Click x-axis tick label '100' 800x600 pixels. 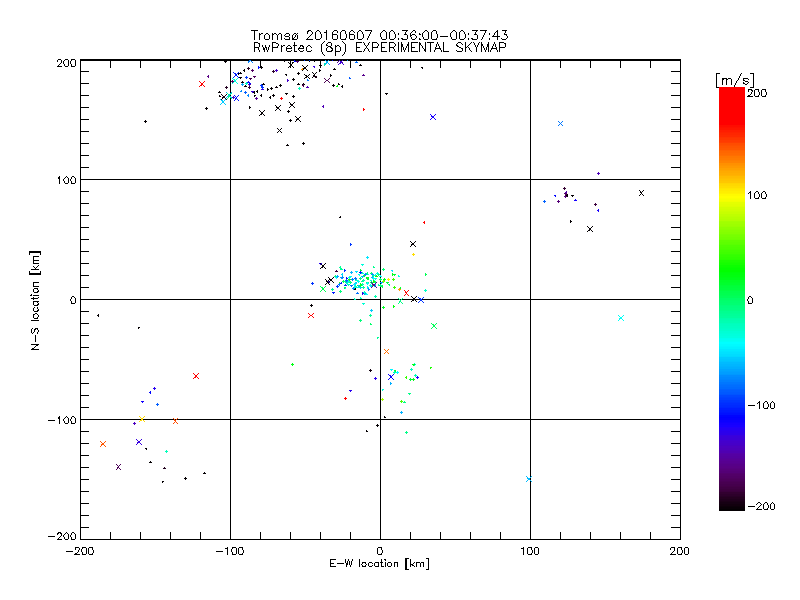530,551
